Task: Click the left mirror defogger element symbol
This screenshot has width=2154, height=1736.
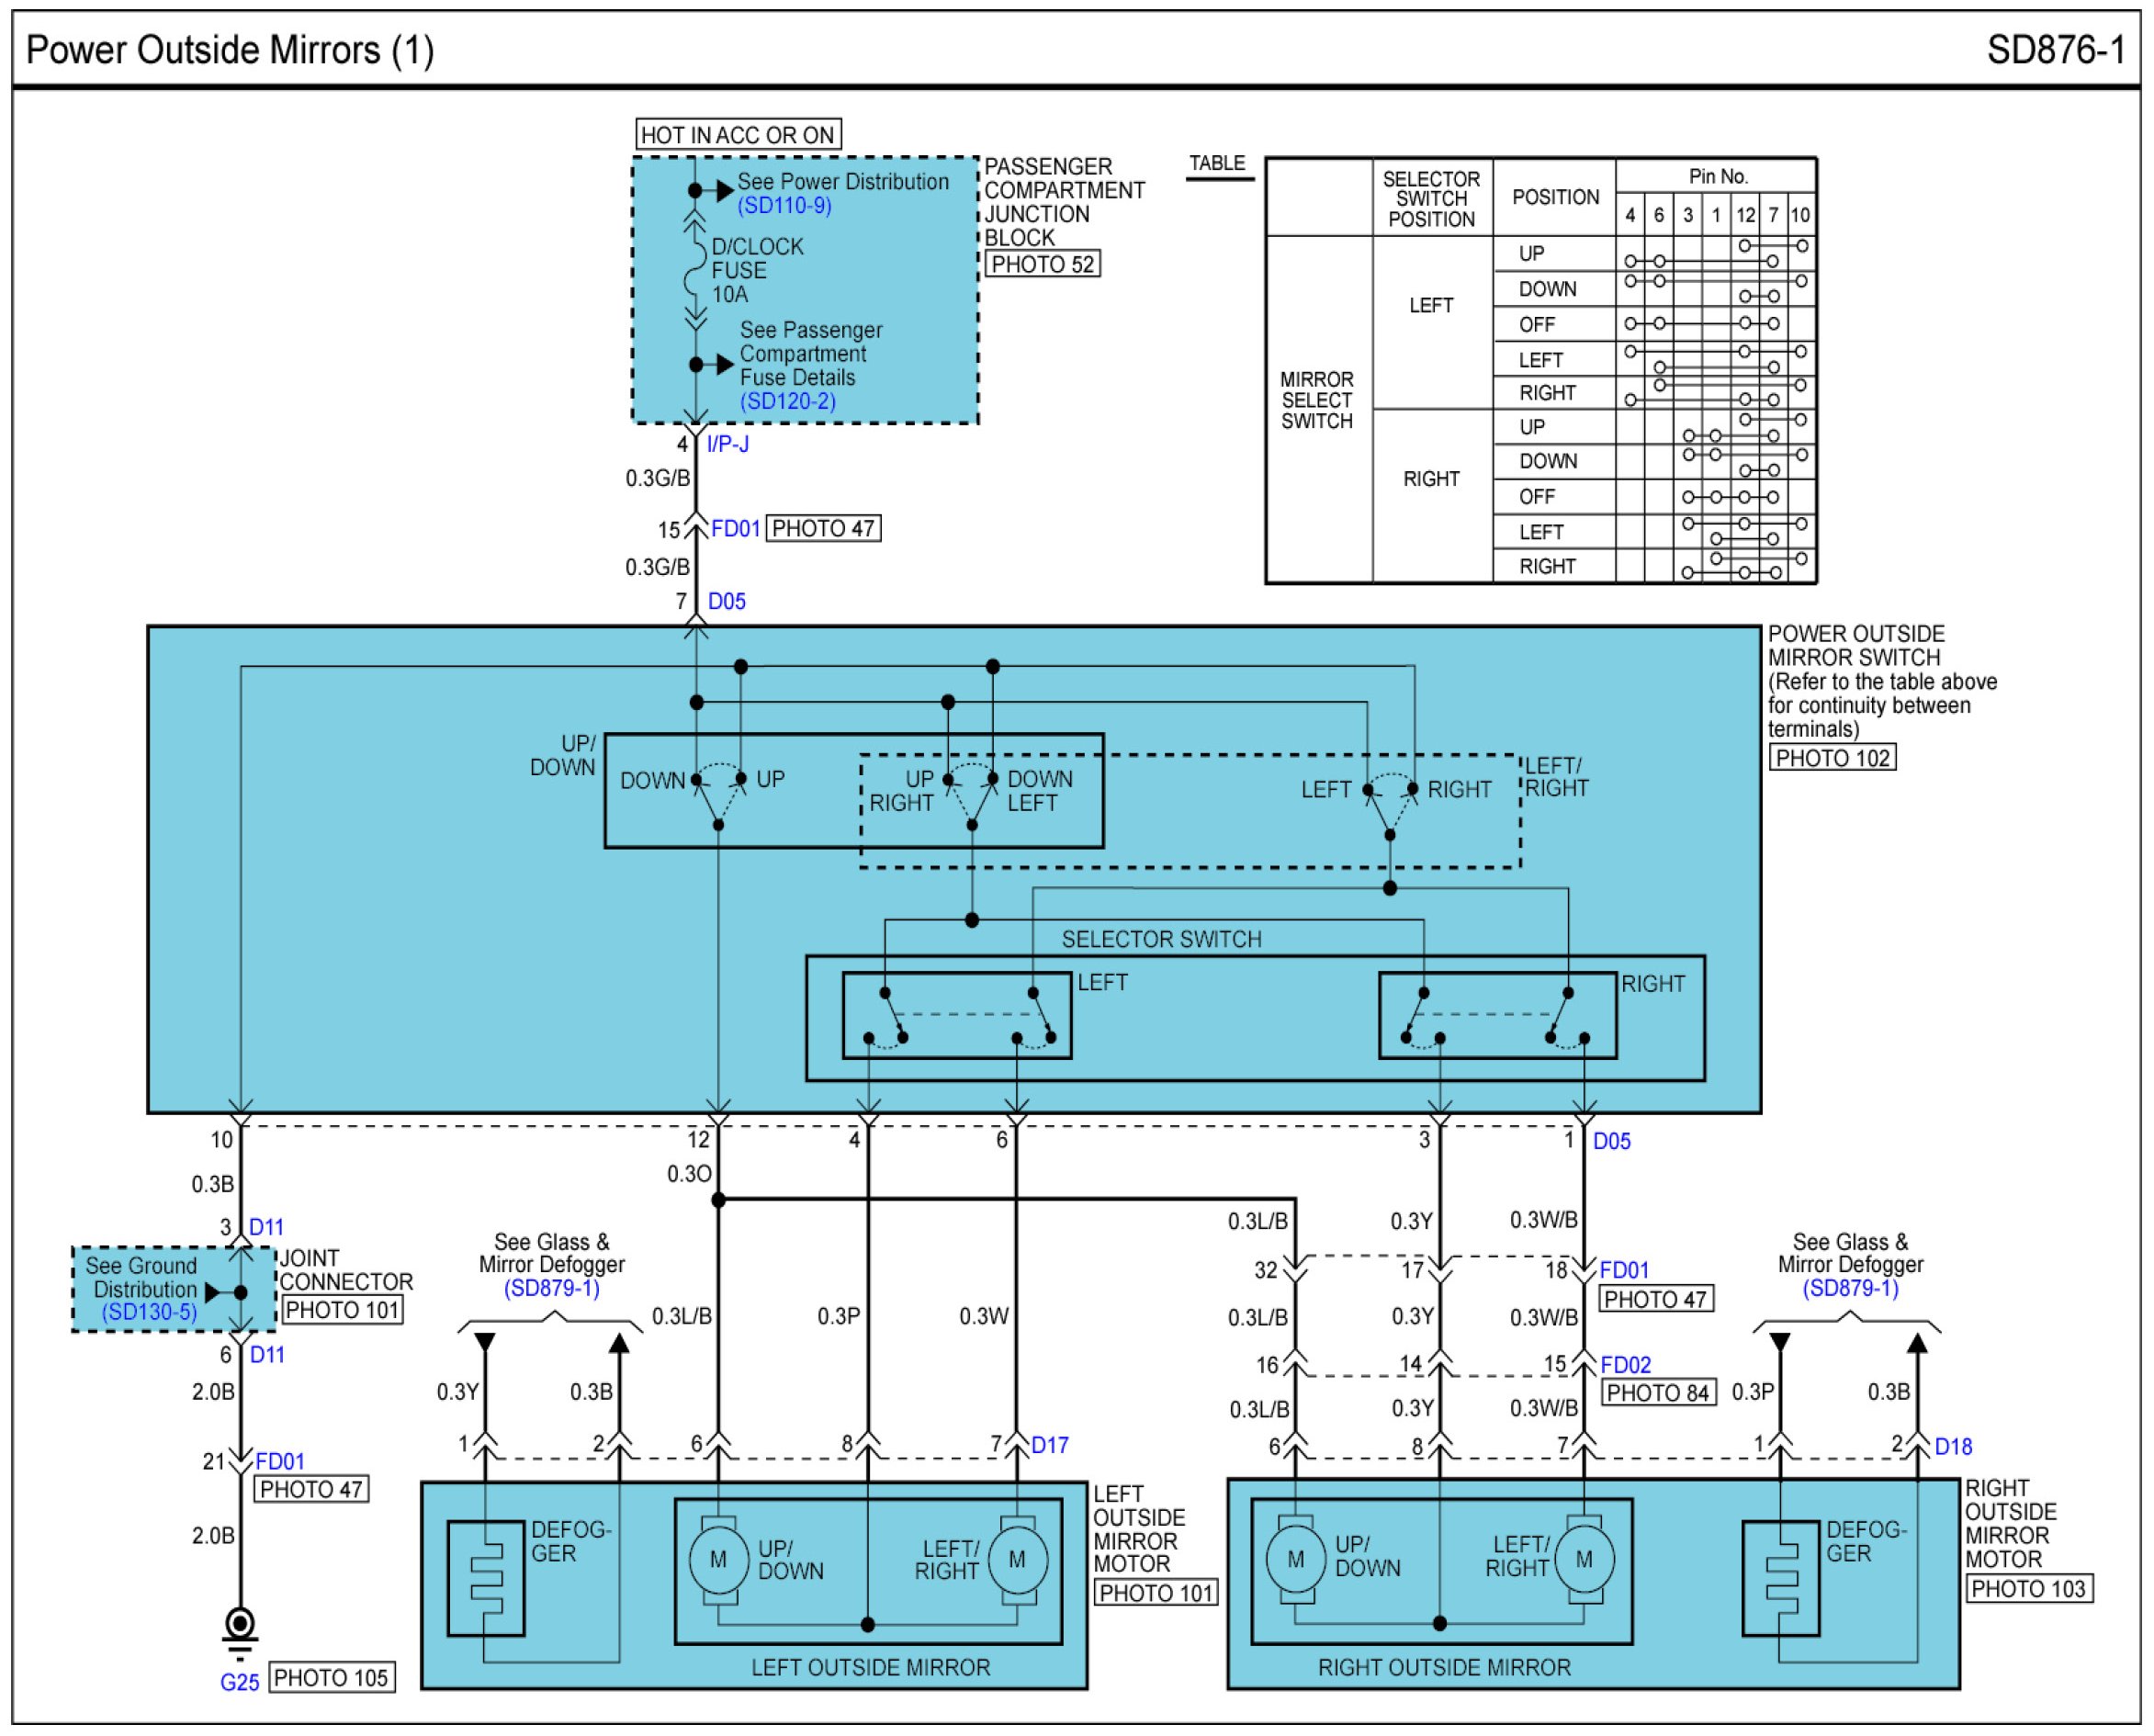Action: (x=486, y=1579)
